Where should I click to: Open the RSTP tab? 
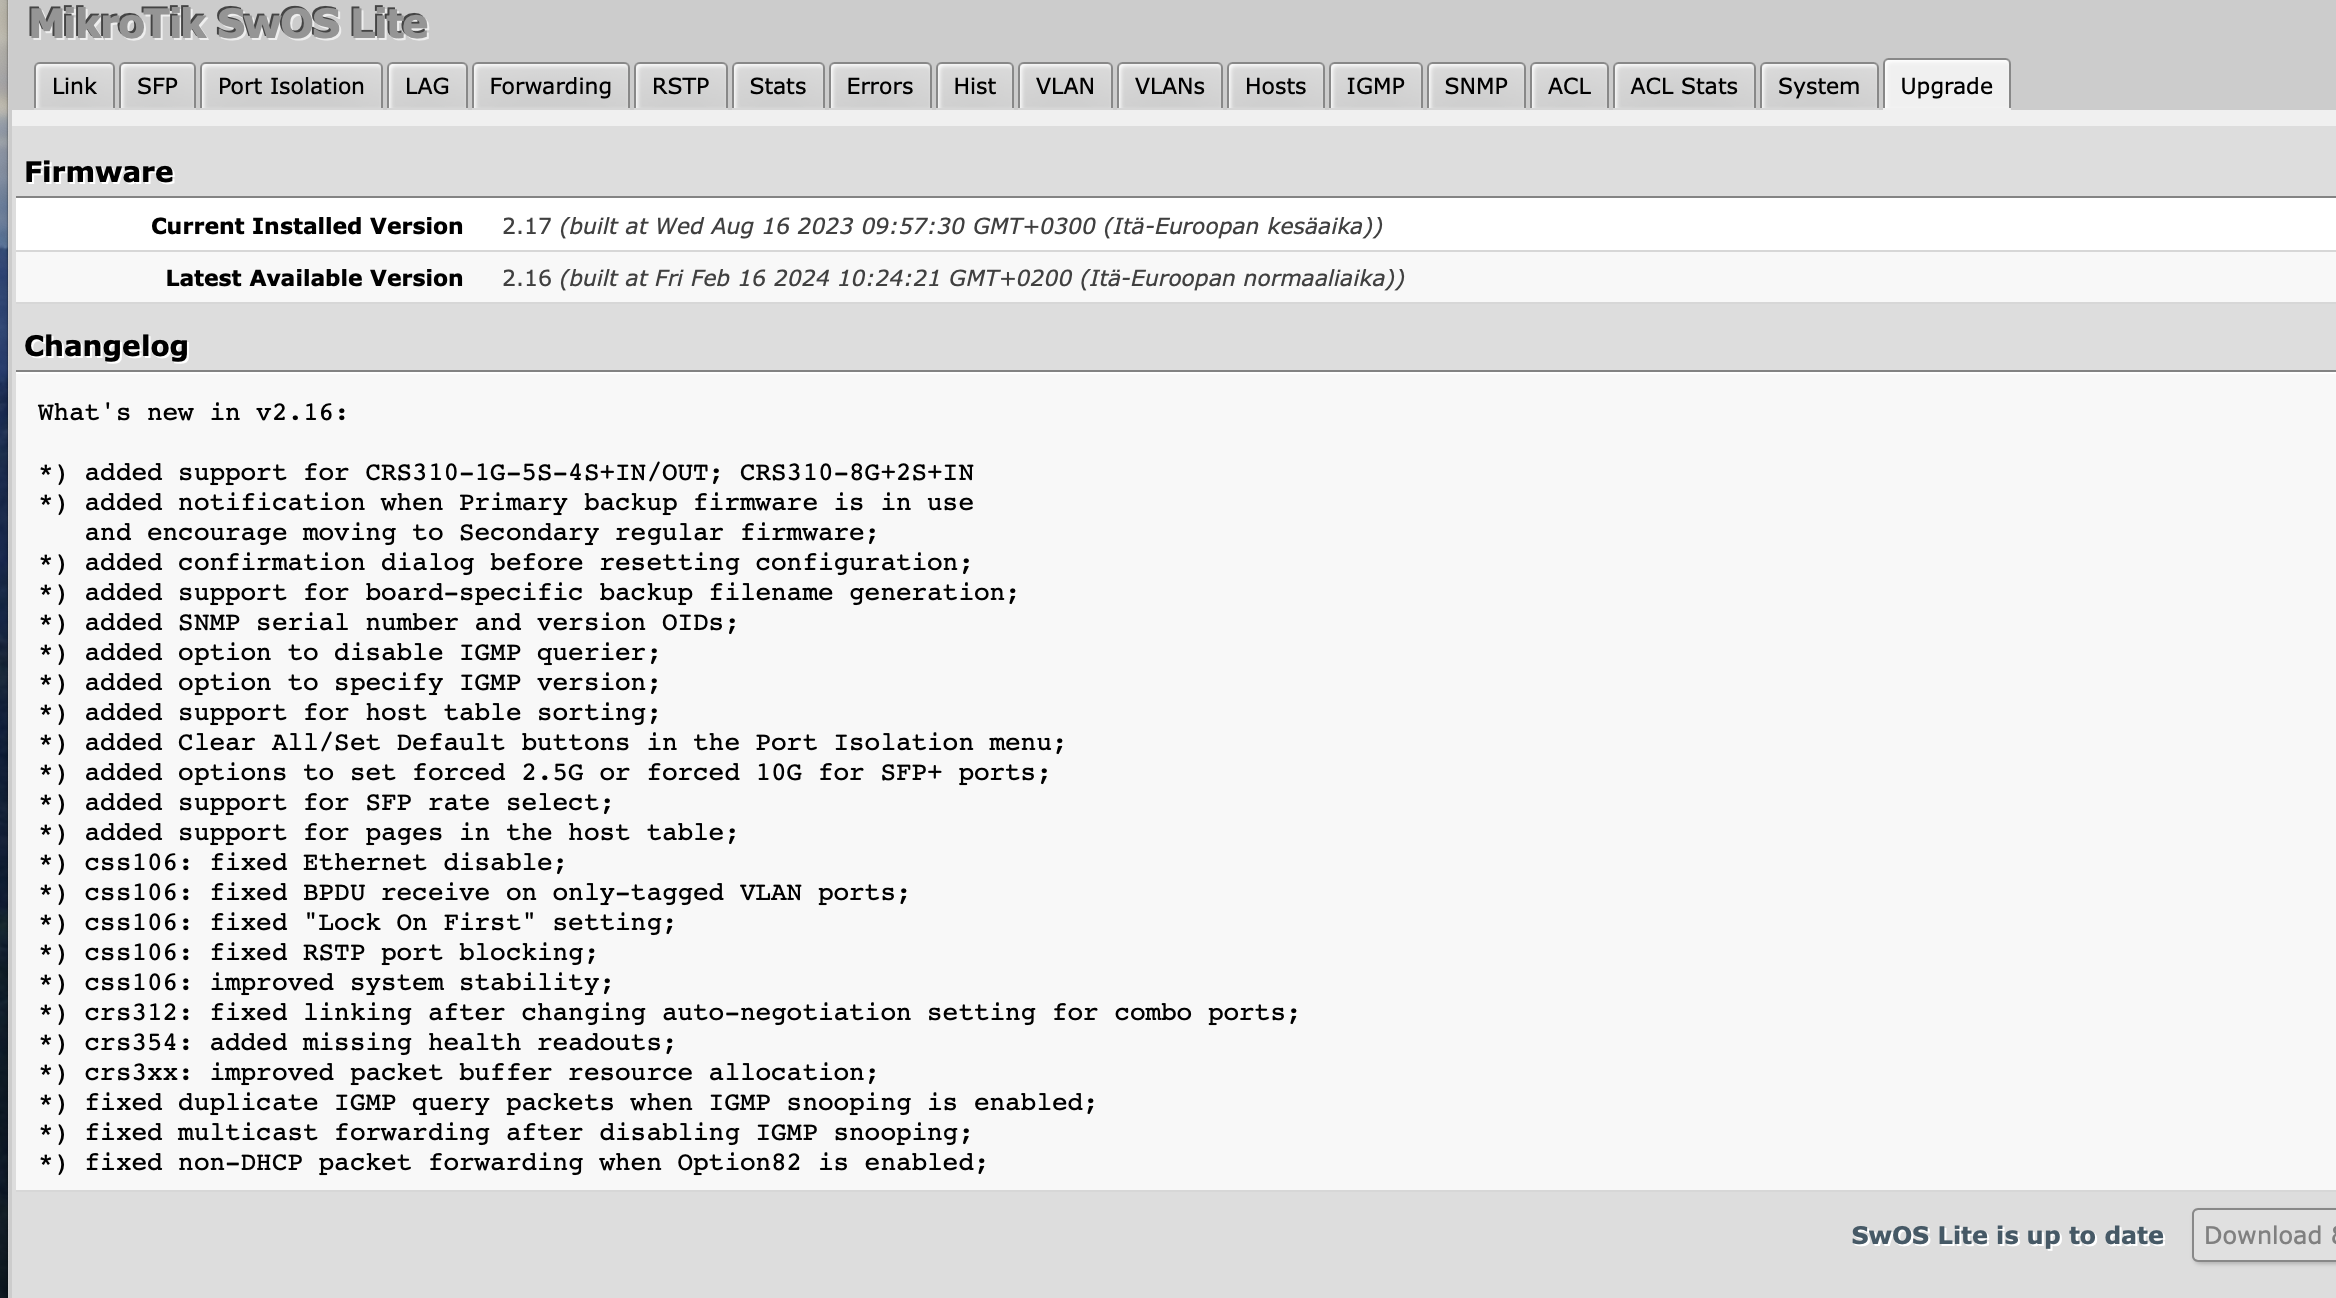[680, 86]
